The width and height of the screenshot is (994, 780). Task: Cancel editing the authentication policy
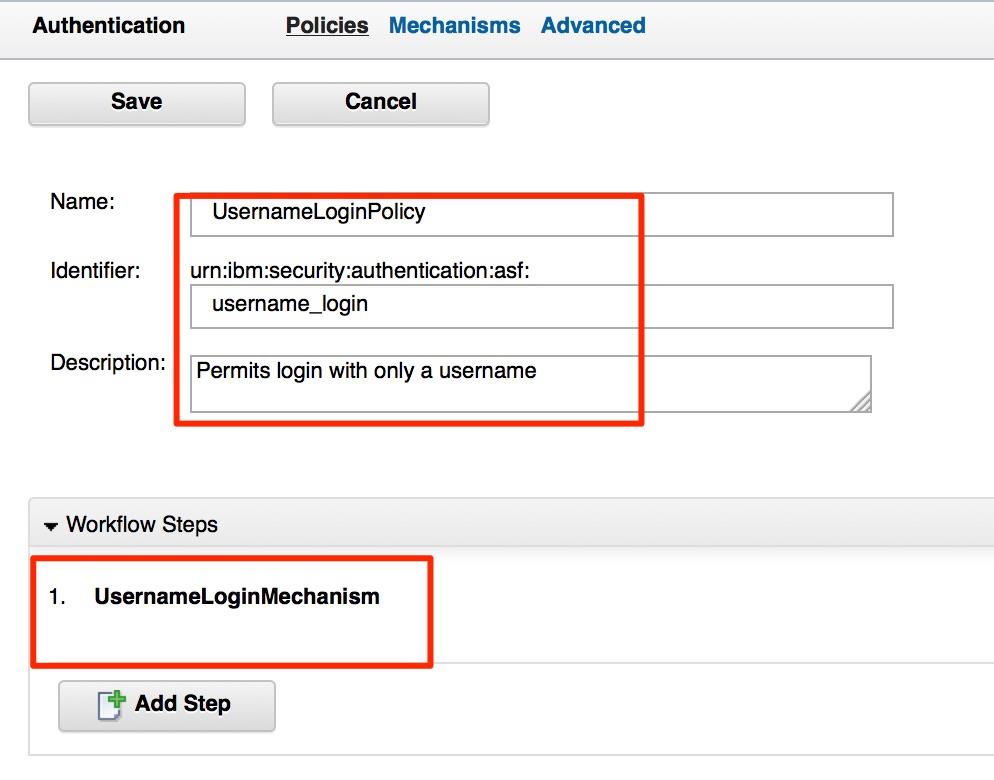(380, 101)
